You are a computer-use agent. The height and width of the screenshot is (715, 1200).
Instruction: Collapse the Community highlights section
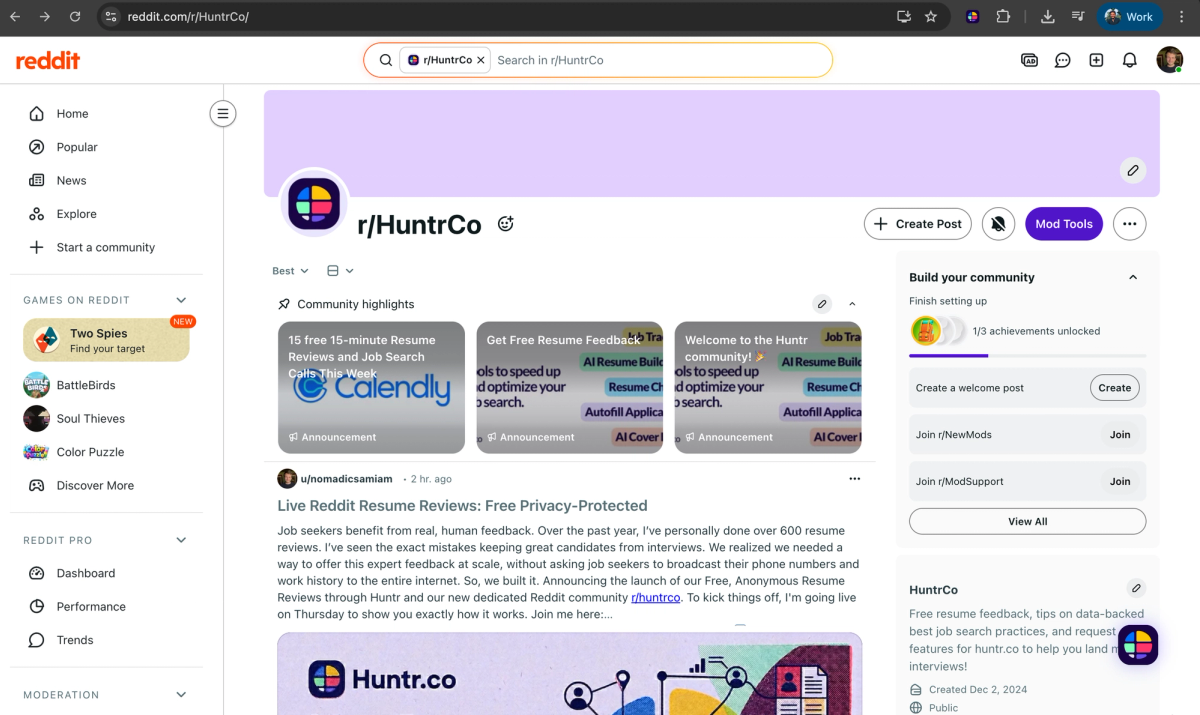click(852, 304)
